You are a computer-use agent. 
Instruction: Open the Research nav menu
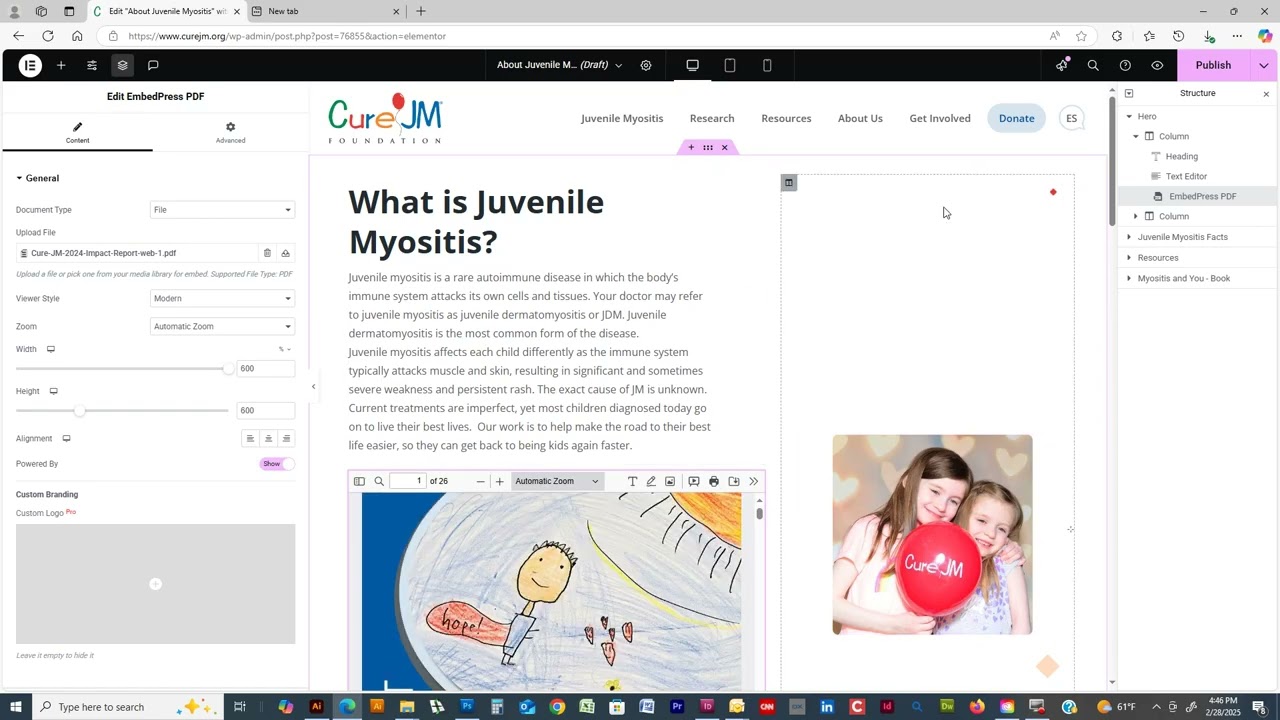tap(712, 118)
